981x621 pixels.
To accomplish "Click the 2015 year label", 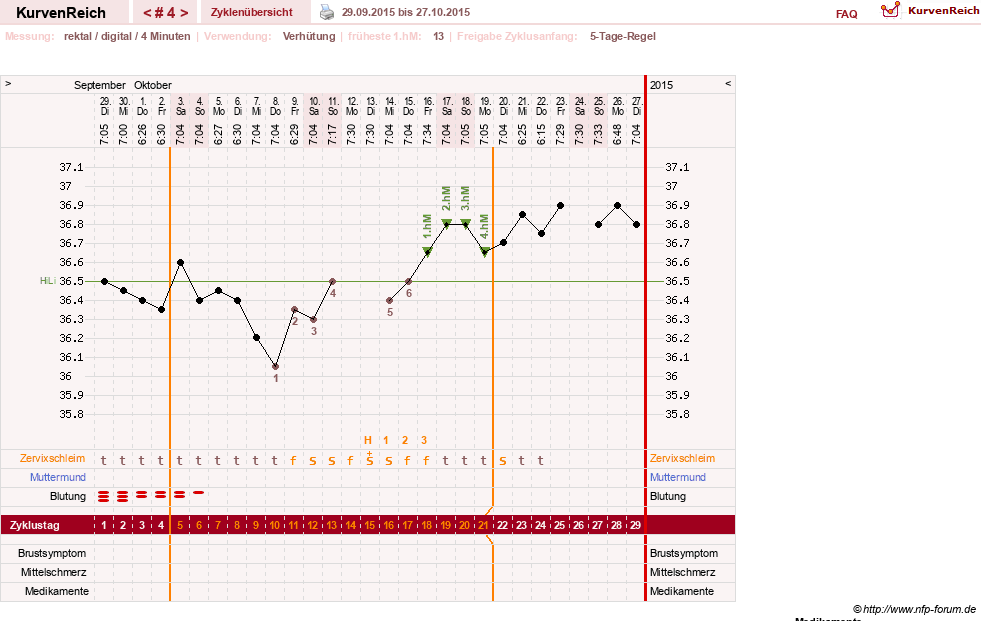I will (x=661, y=85).
